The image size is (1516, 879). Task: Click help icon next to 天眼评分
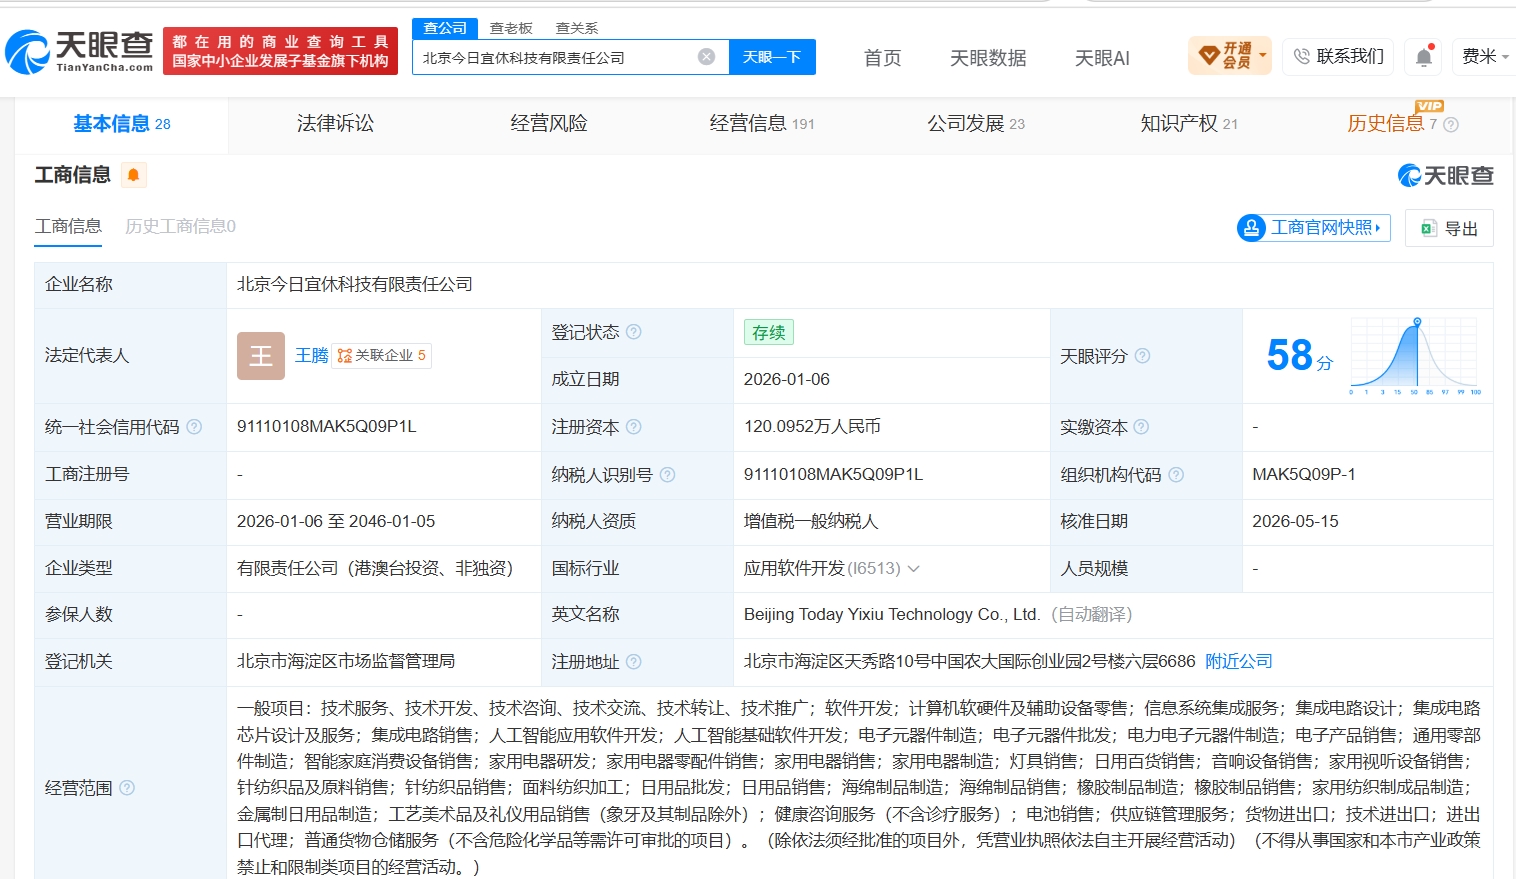[x=1142, y=356]
